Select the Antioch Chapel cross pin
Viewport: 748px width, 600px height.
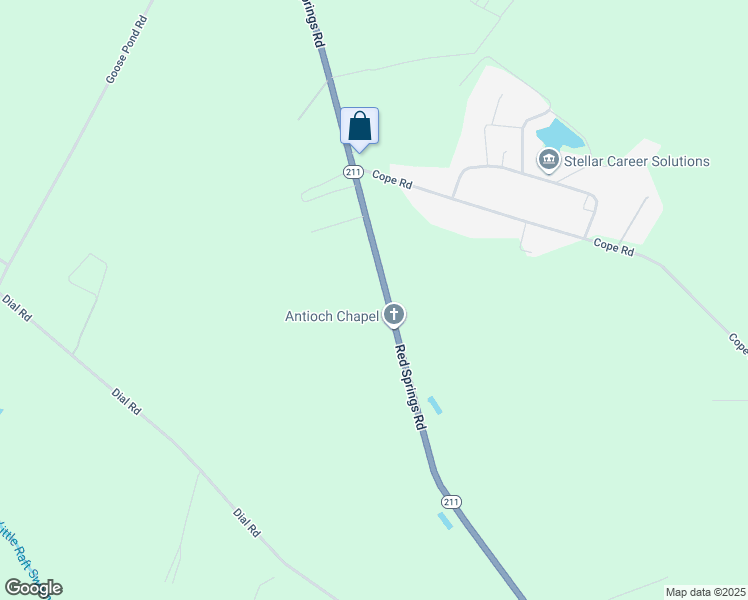[x=394, y=315]
